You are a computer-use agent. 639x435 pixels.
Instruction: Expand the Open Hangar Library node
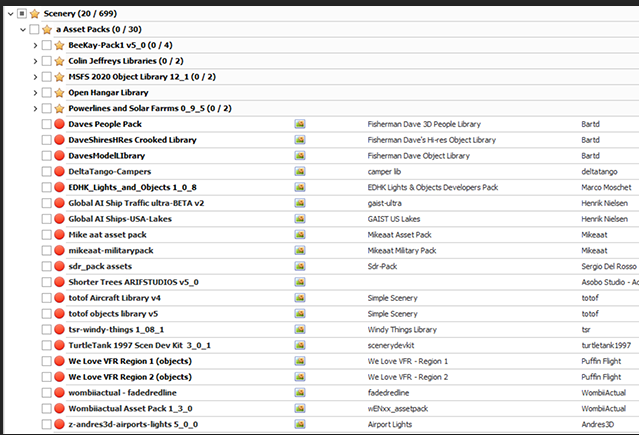tap(35, 93)
